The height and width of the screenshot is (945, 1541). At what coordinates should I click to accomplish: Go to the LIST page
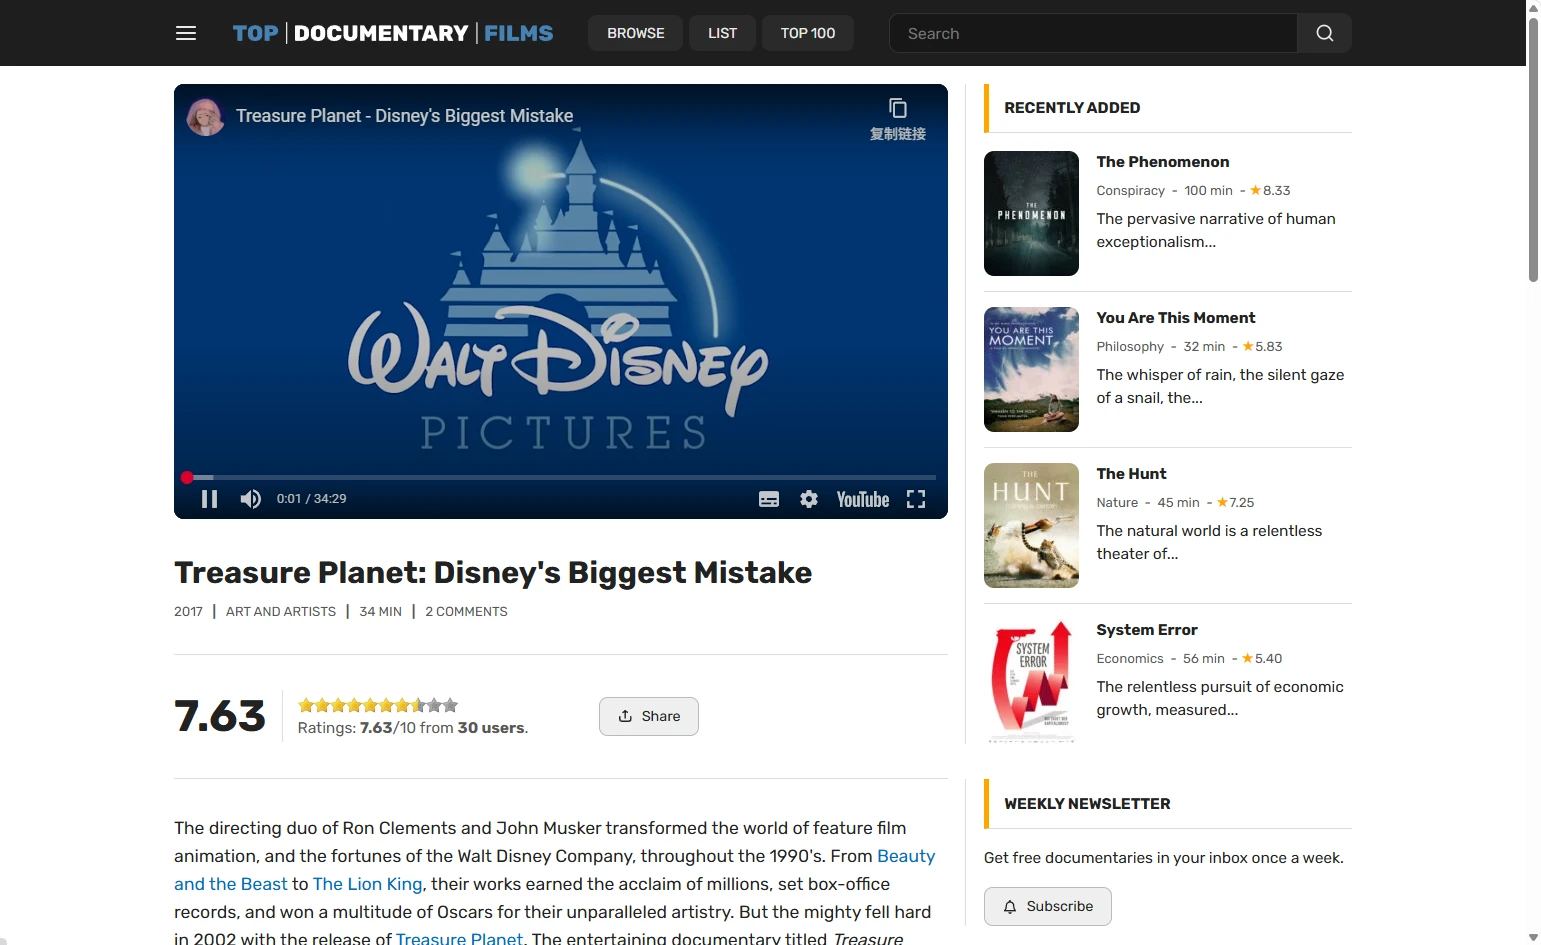tap(722, 33)
